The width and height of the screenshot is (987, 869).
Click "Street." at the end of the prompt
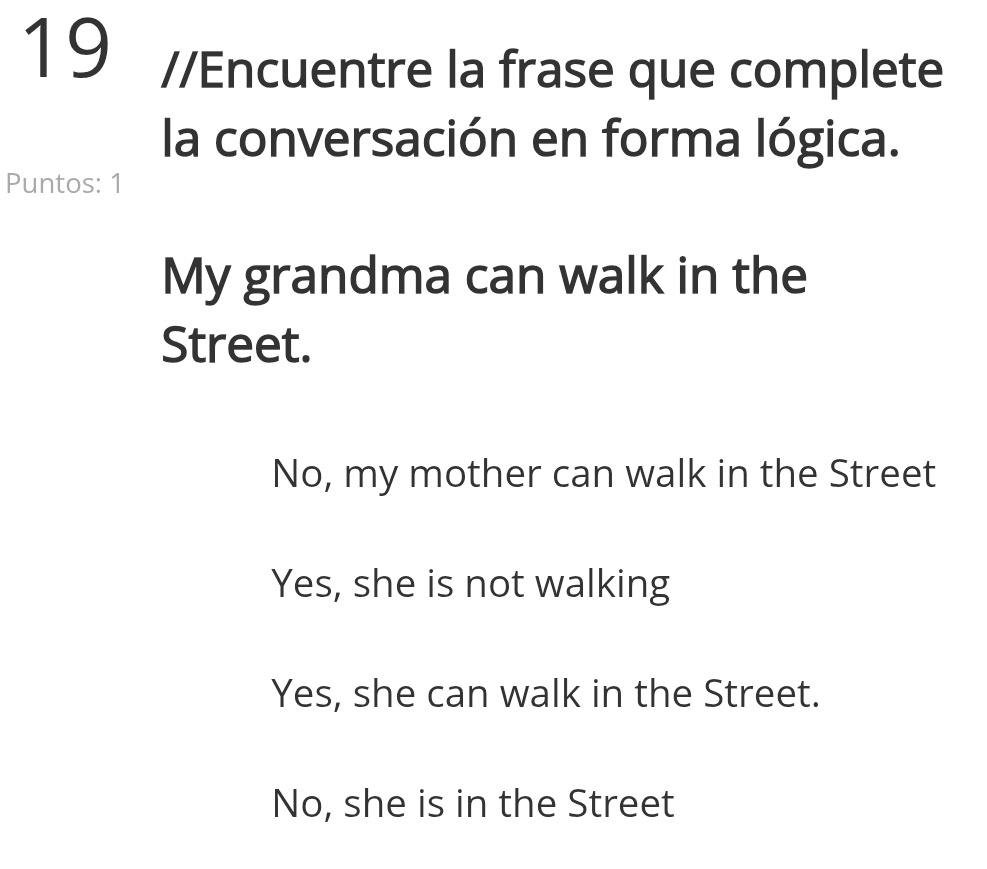click(236, 345)
